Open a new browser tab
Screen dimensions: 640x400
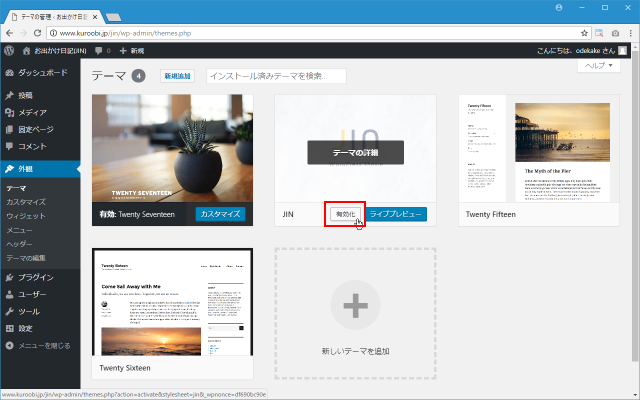click(113, 17)
